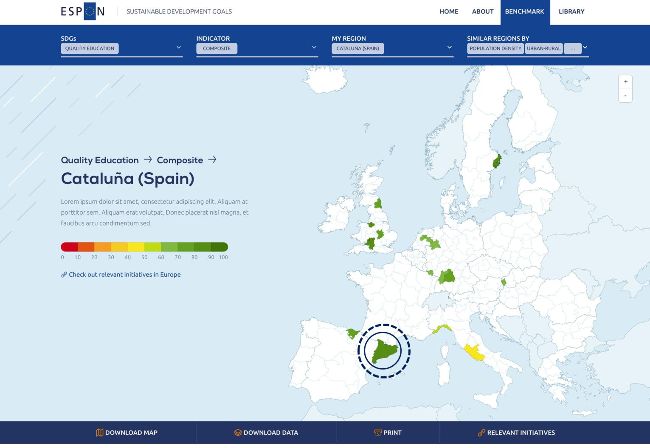Click the Population Density tag

(495, 48)
